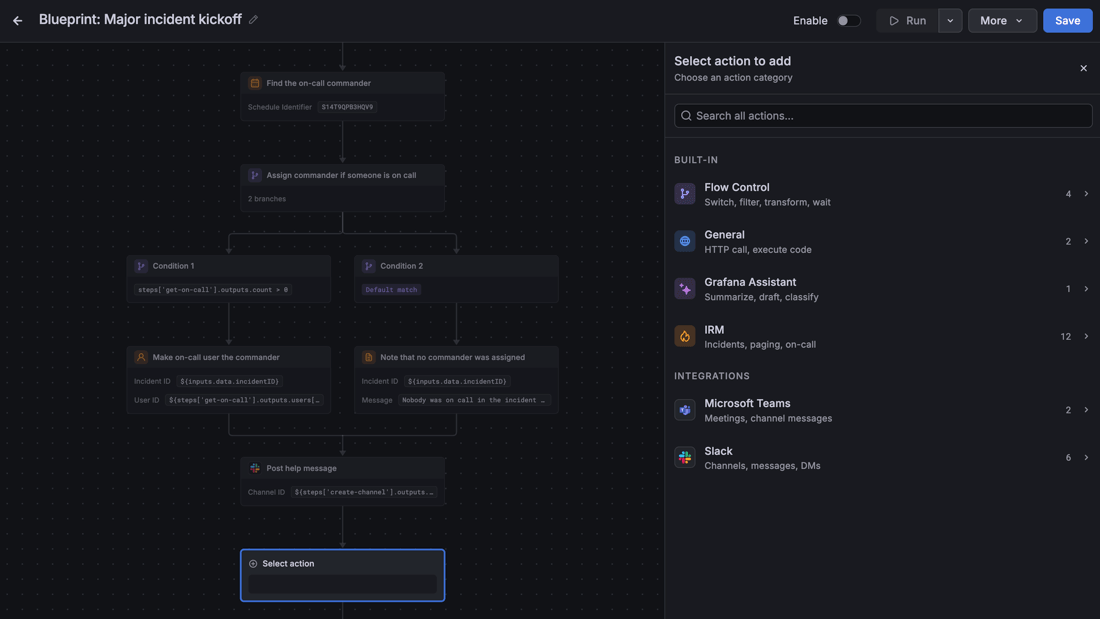Click the IRM flame icon
The image size is (1100, 619).
pyautogui.click(x=685, y=336)
